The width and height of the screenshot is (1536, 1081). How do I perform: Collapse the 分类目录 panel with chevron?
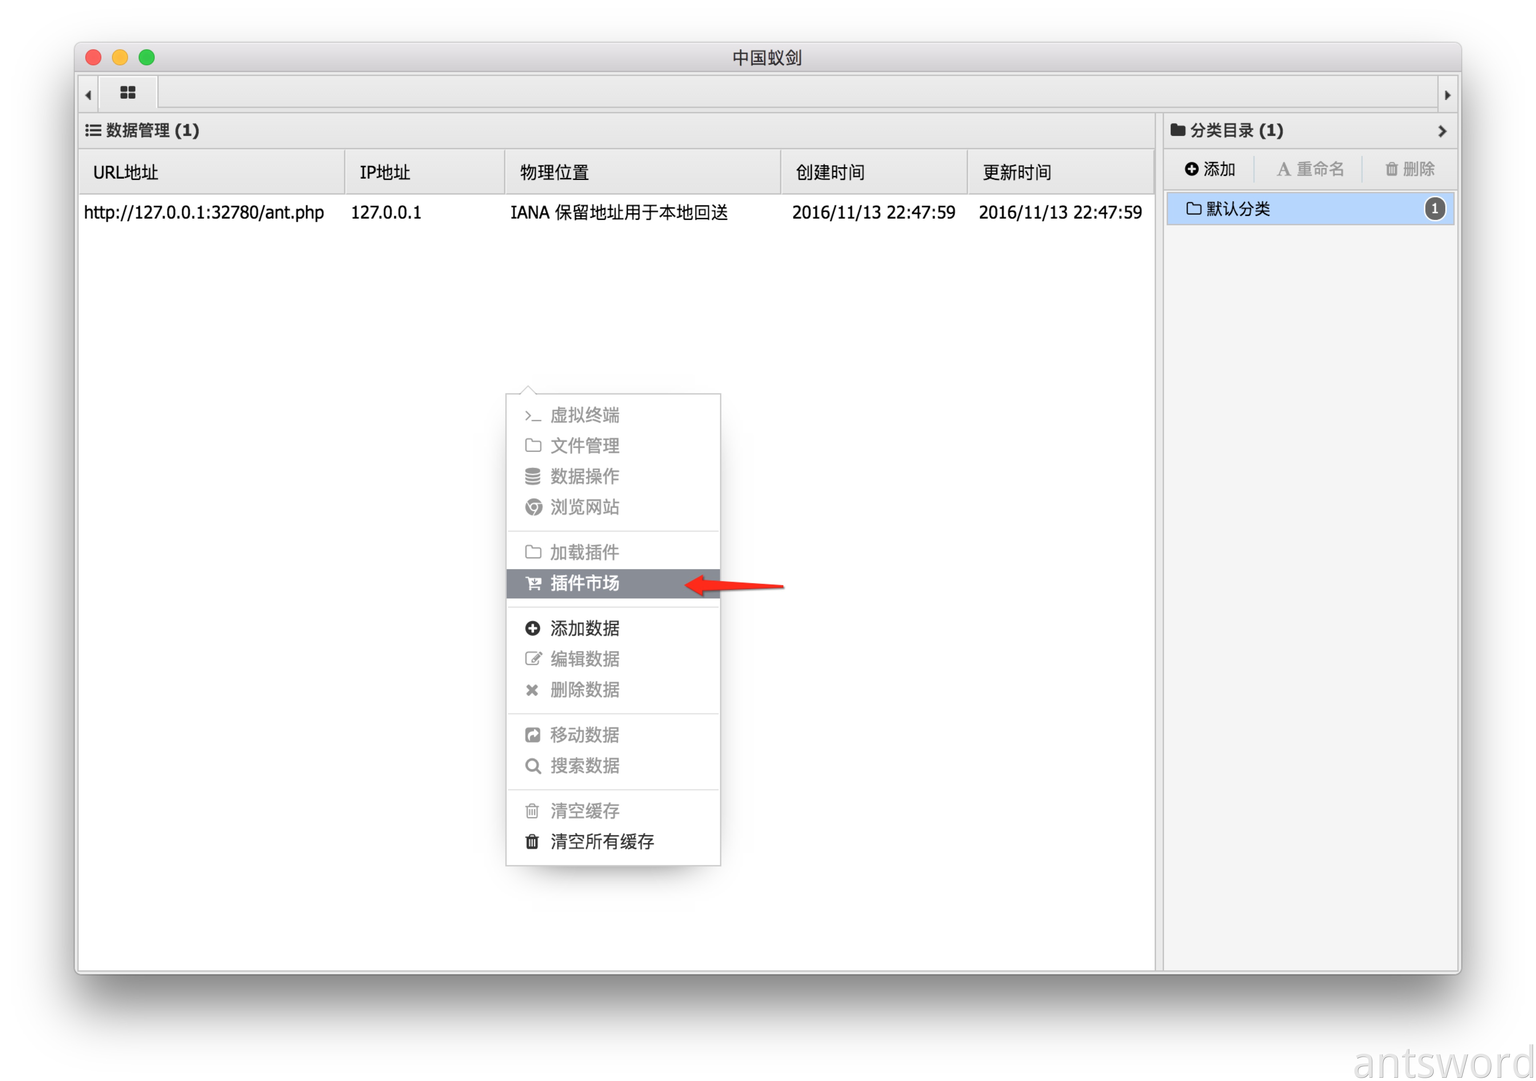click(1441, 131)
